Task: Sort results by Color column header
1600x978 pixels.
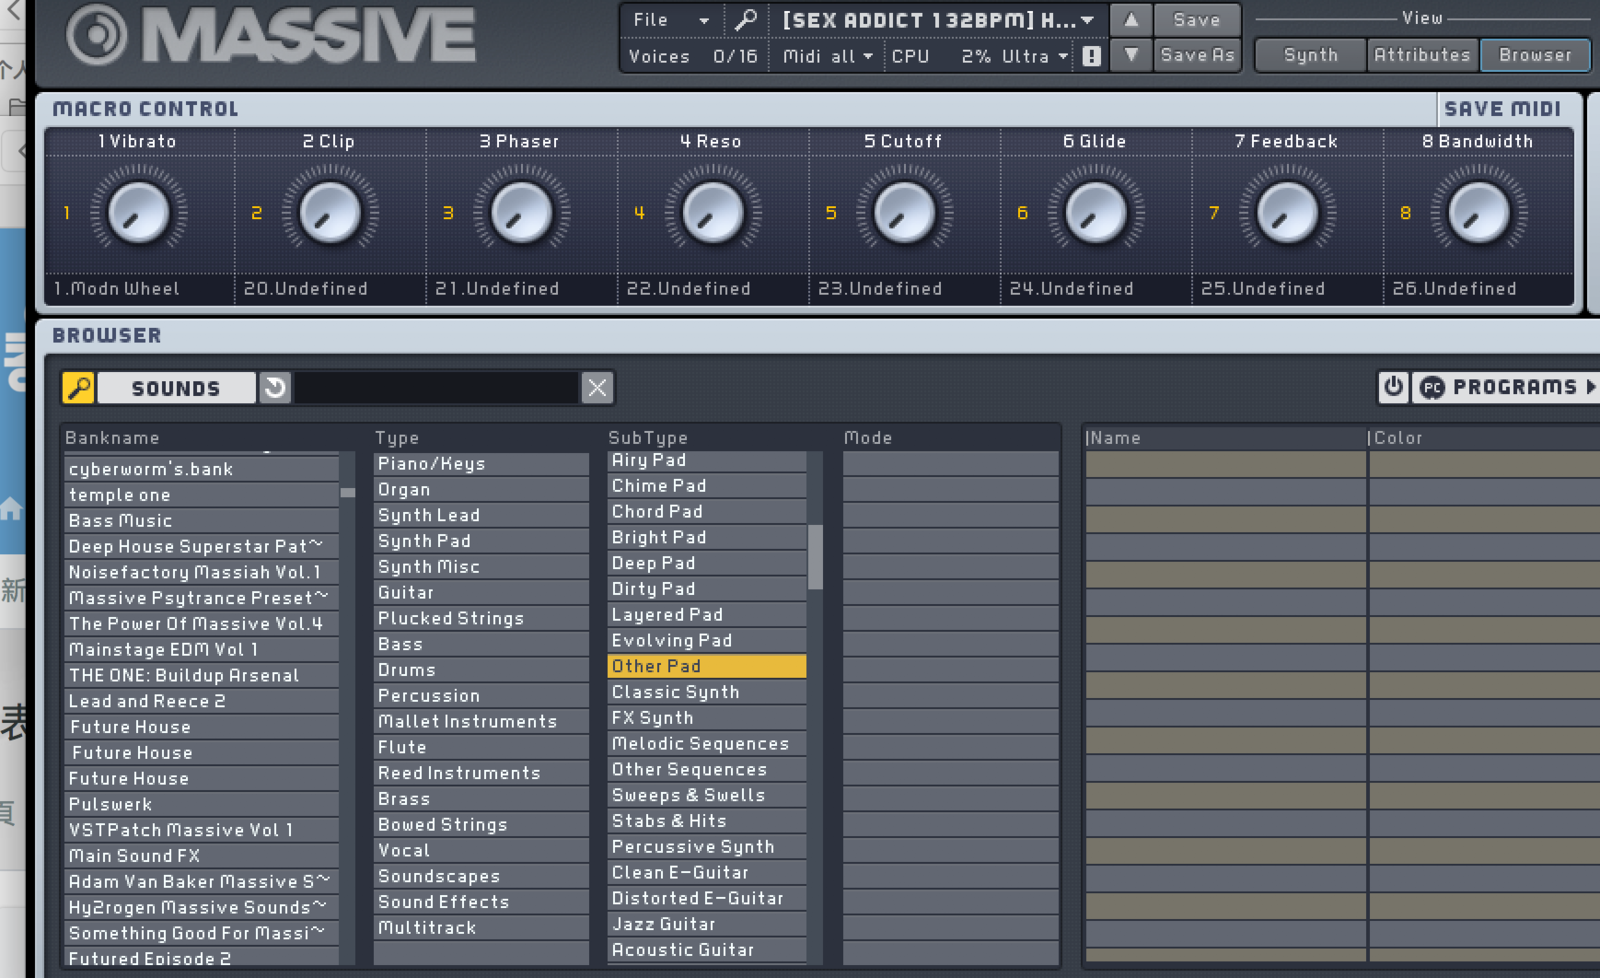Action: coord(1484,438)
